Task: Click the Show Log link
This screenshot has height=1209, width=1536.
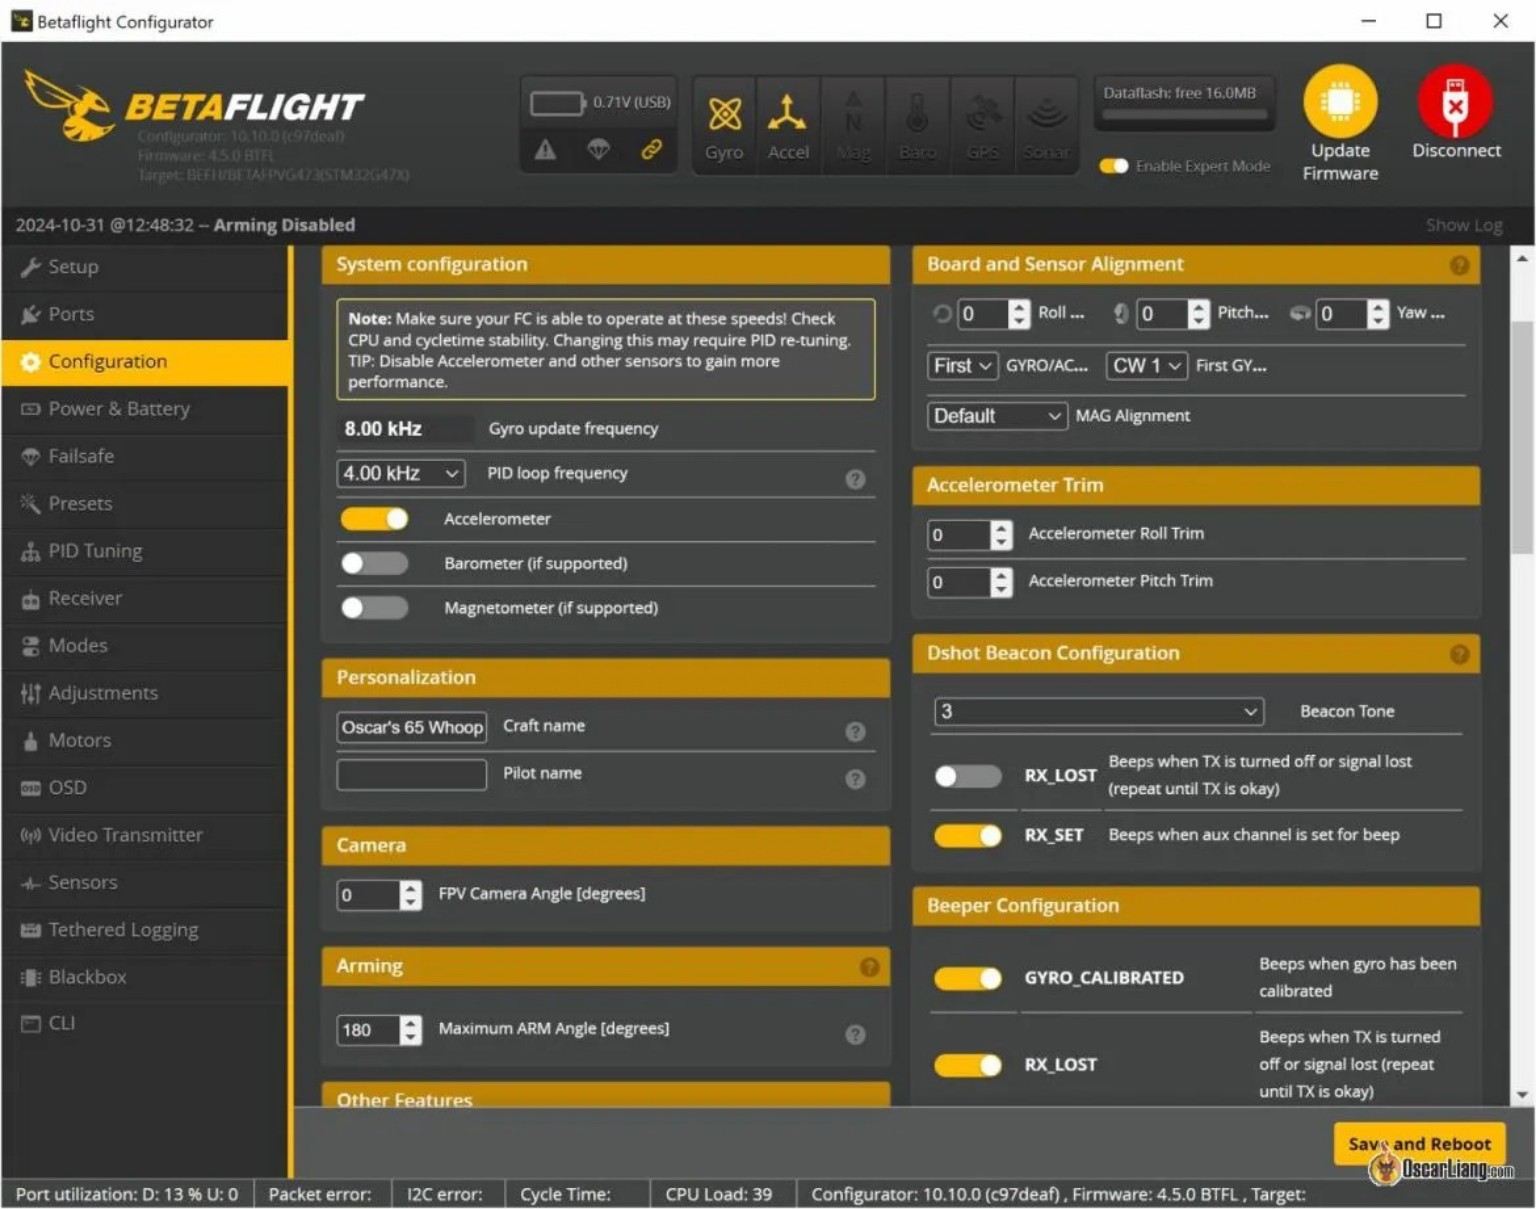Action: tap(1464, 226)
